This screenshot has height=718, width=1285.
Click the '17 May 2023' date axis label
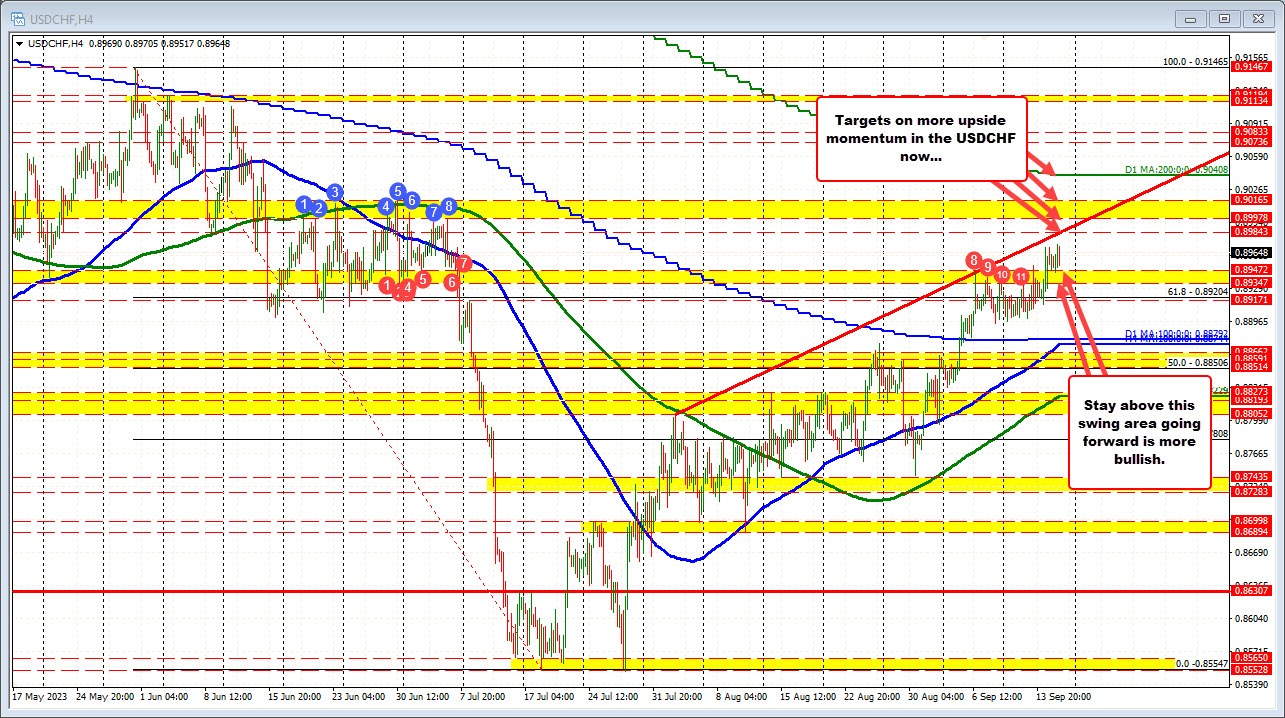[x=40, y=696]
